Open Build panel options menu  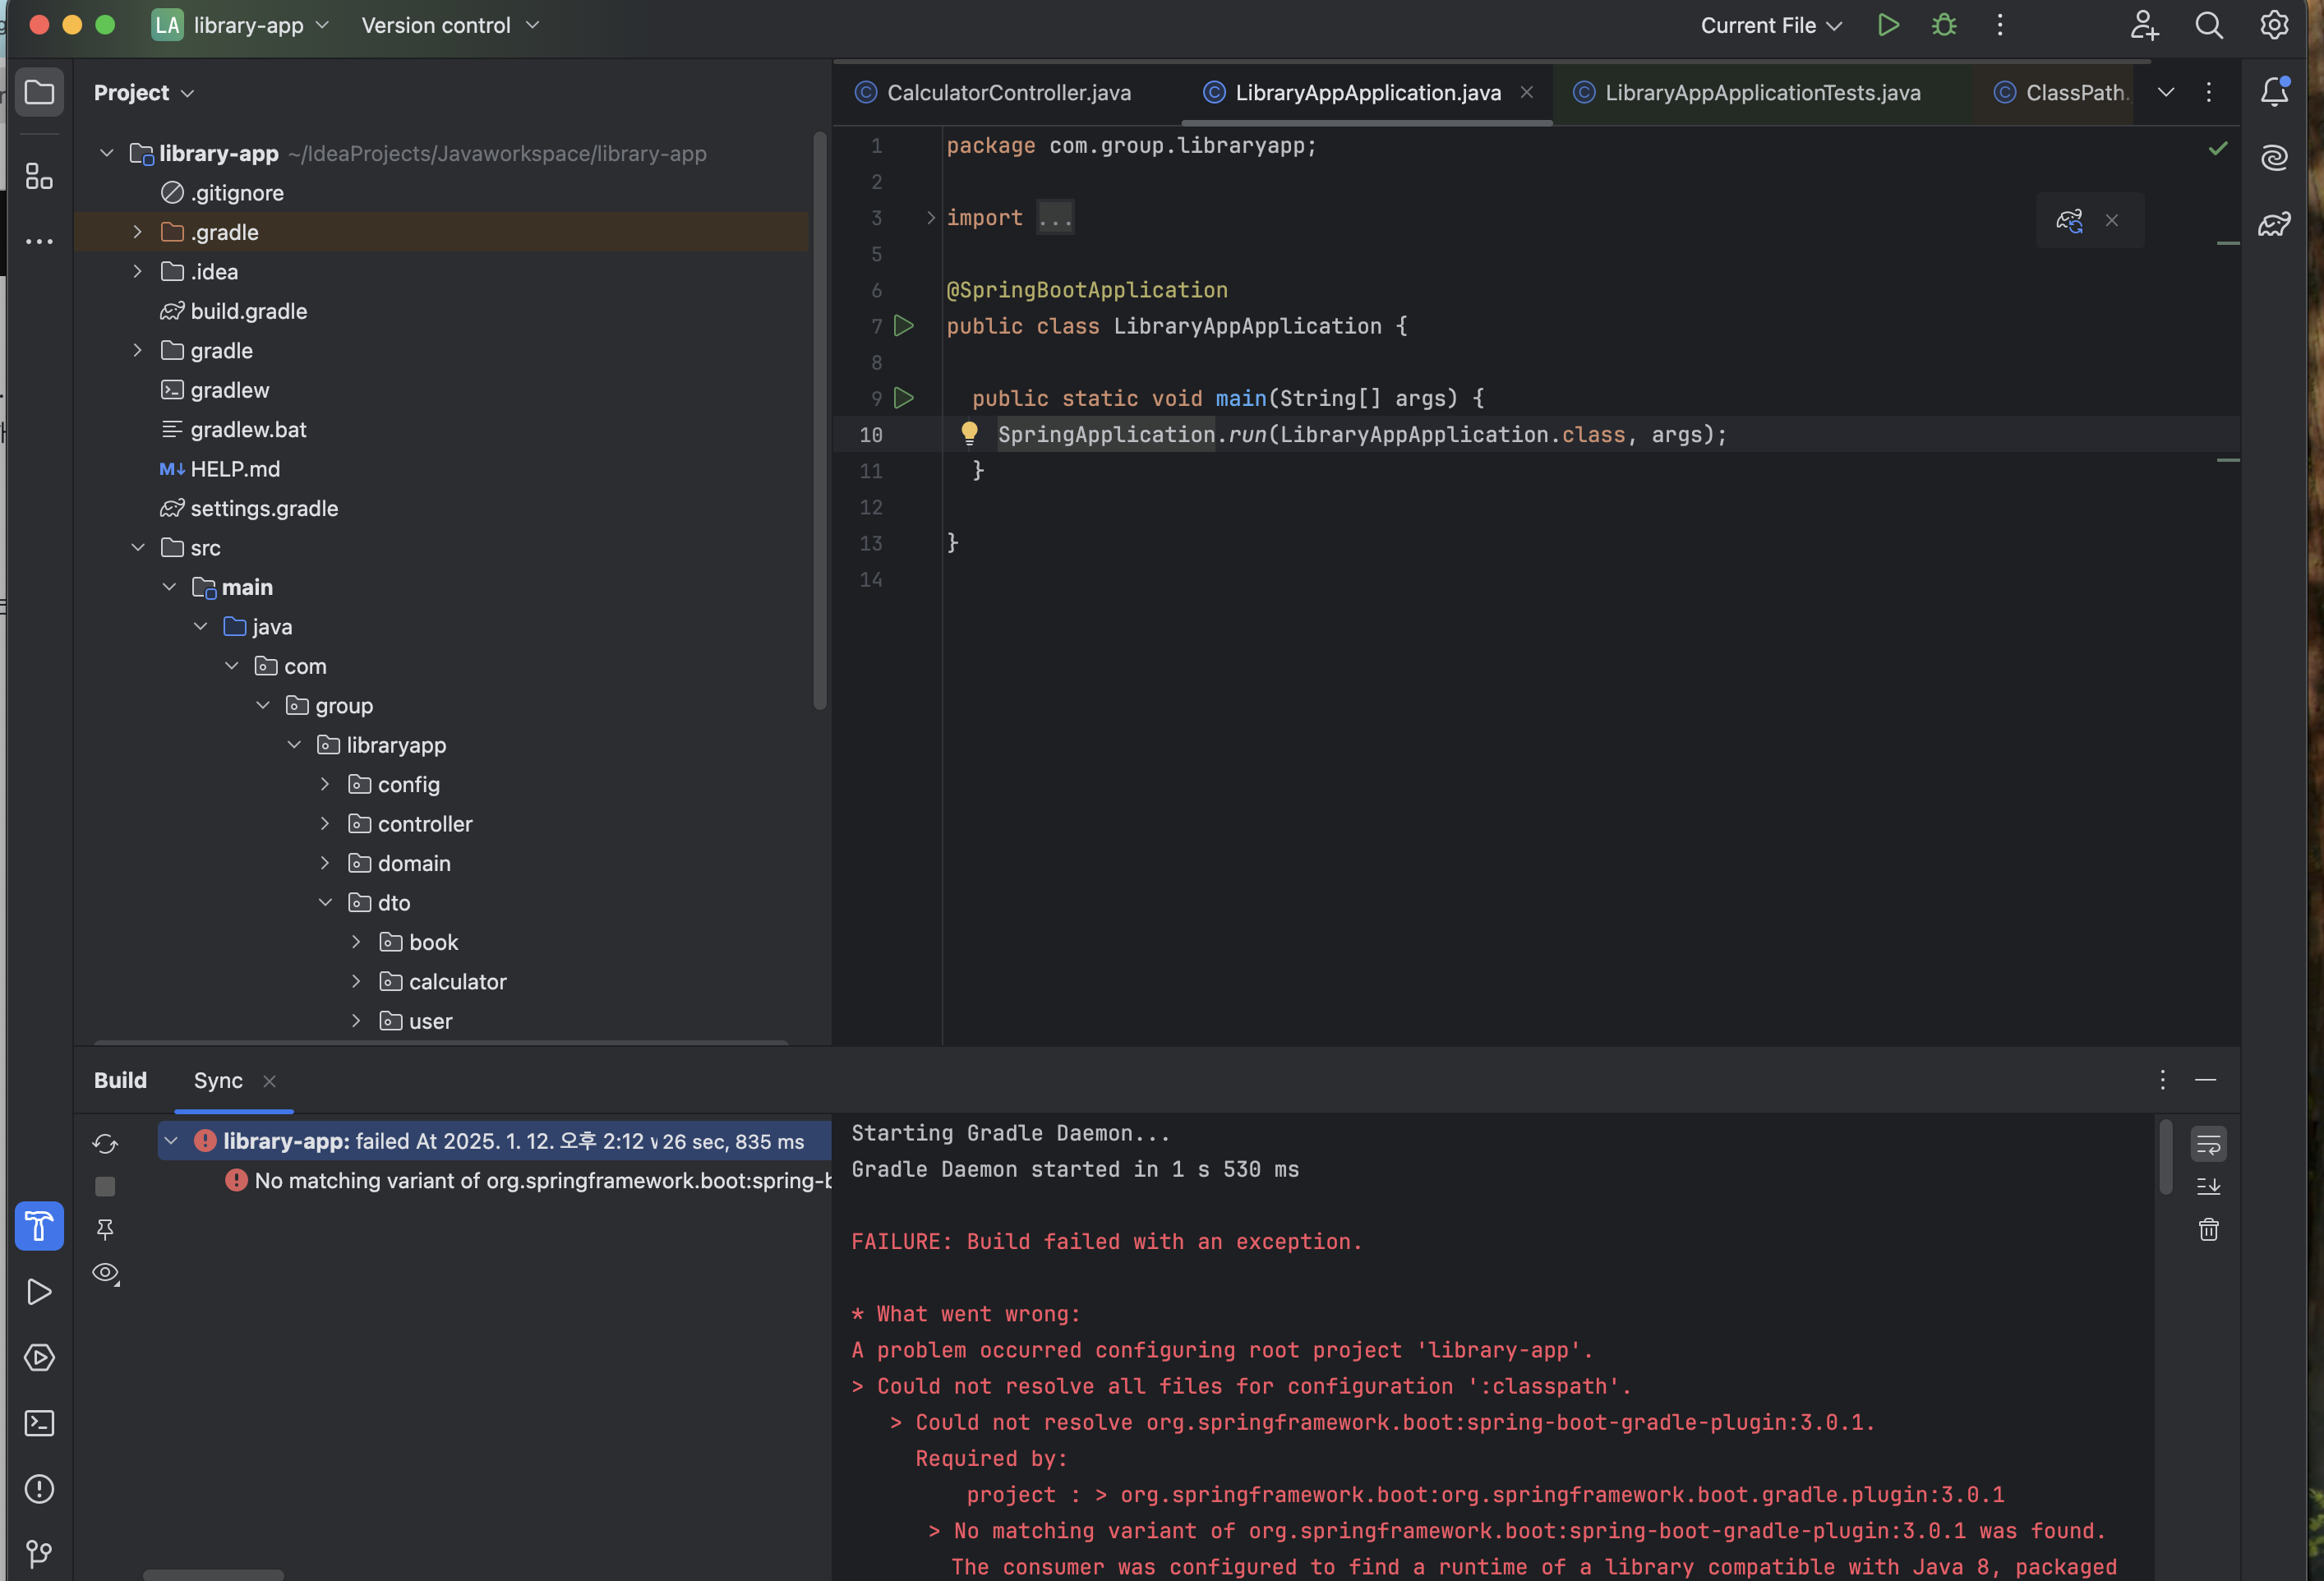click(x=2162, y=1080)
